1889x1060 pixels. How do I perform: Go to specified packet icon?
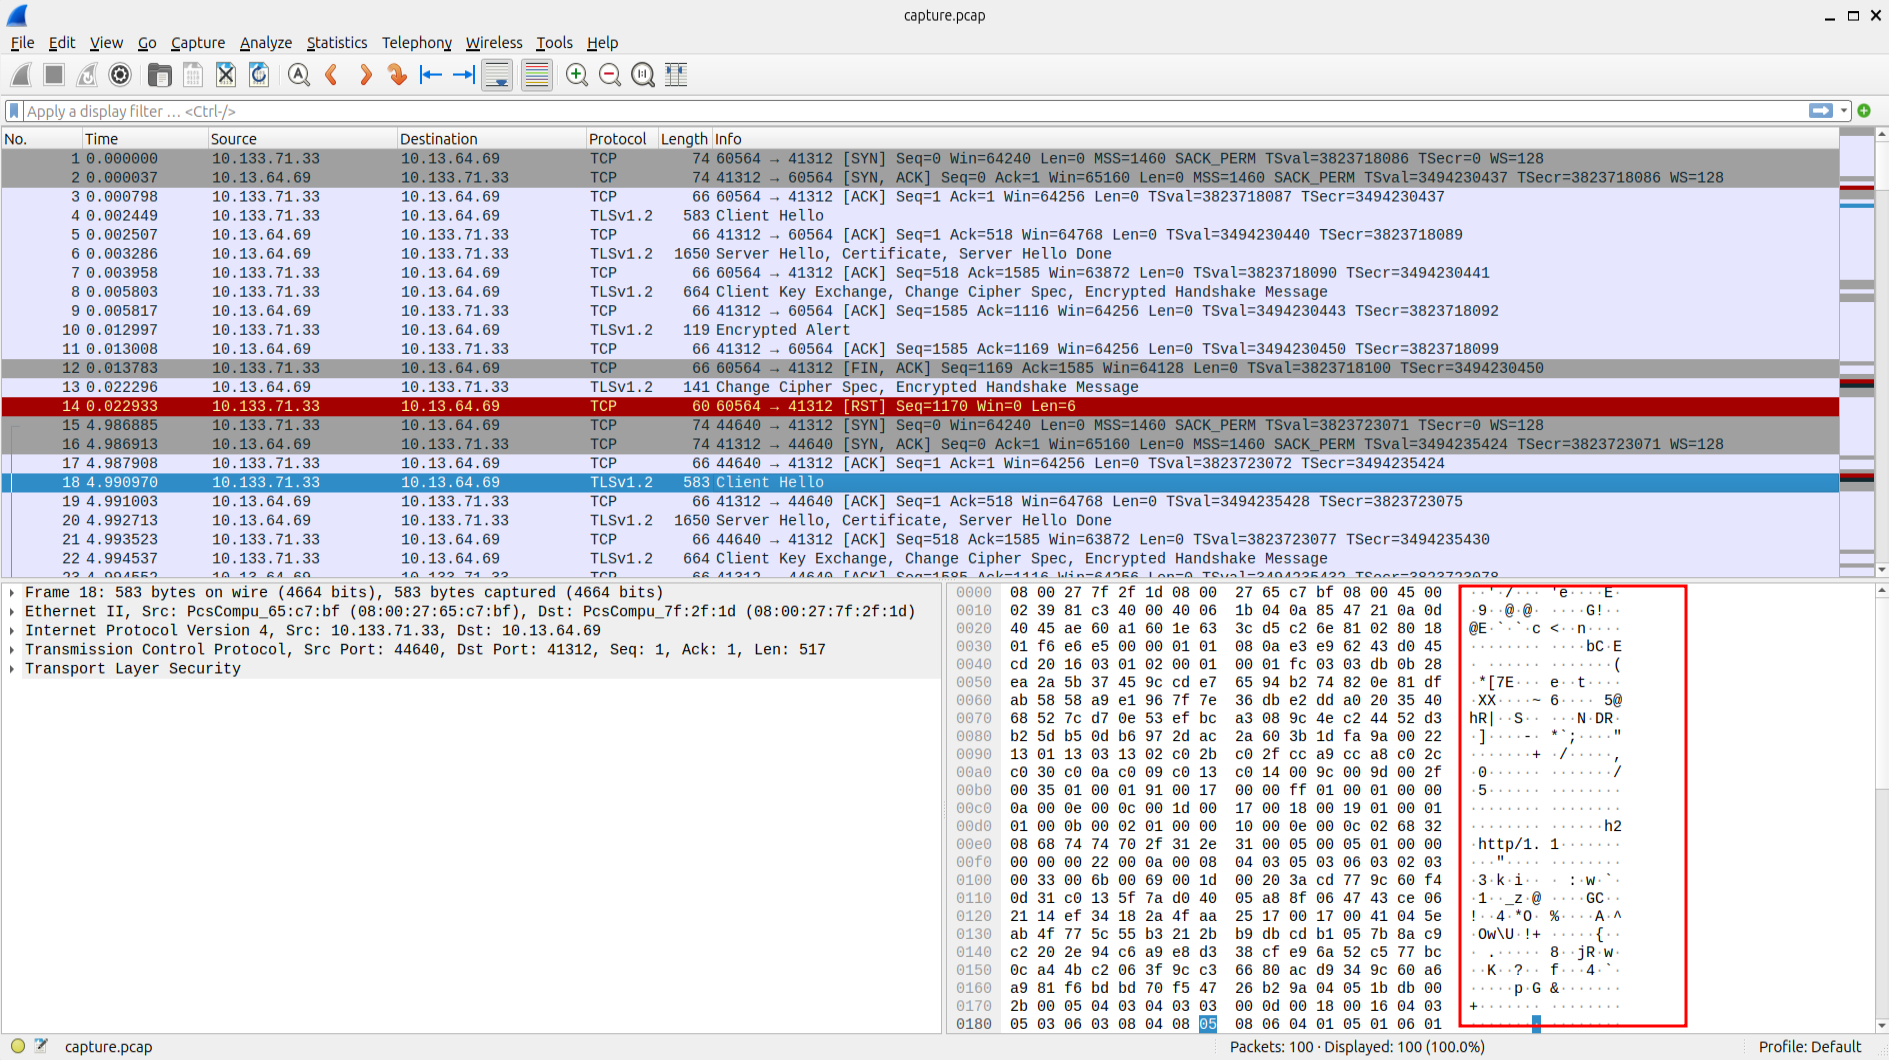[x=397, y=75]
